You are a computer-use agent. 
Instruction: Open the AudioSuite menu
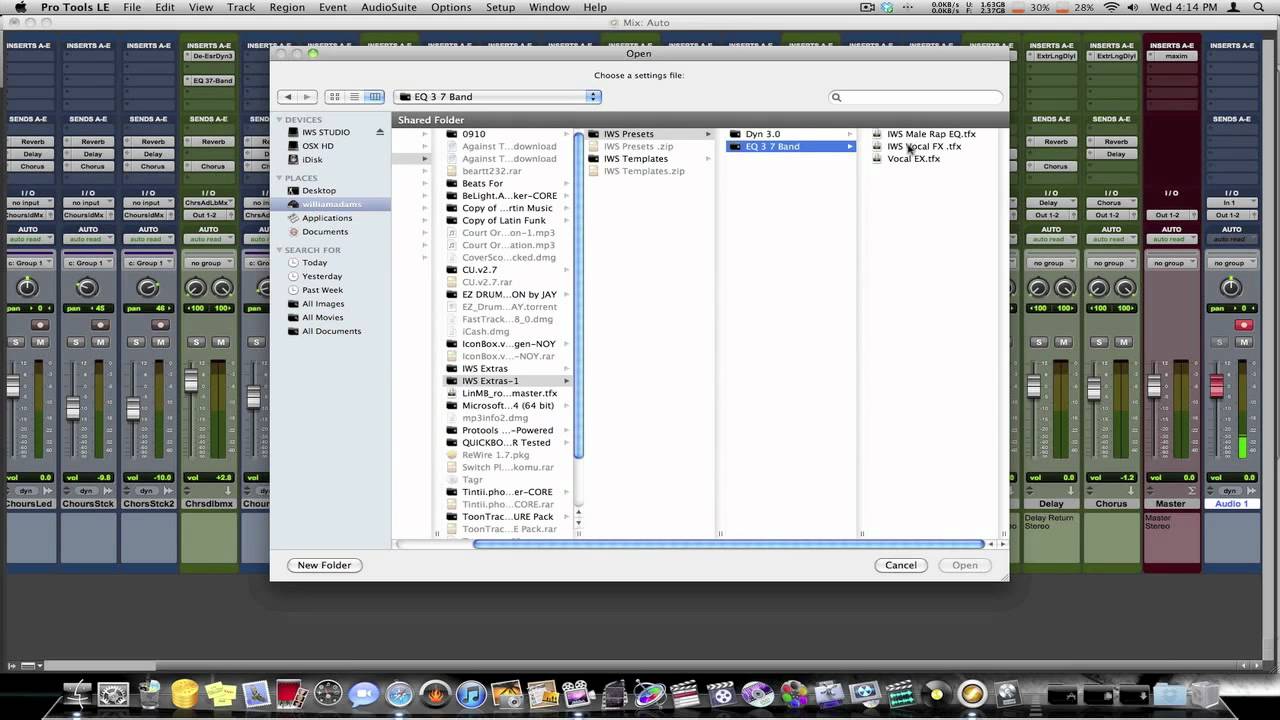click(x=388, y=7)
